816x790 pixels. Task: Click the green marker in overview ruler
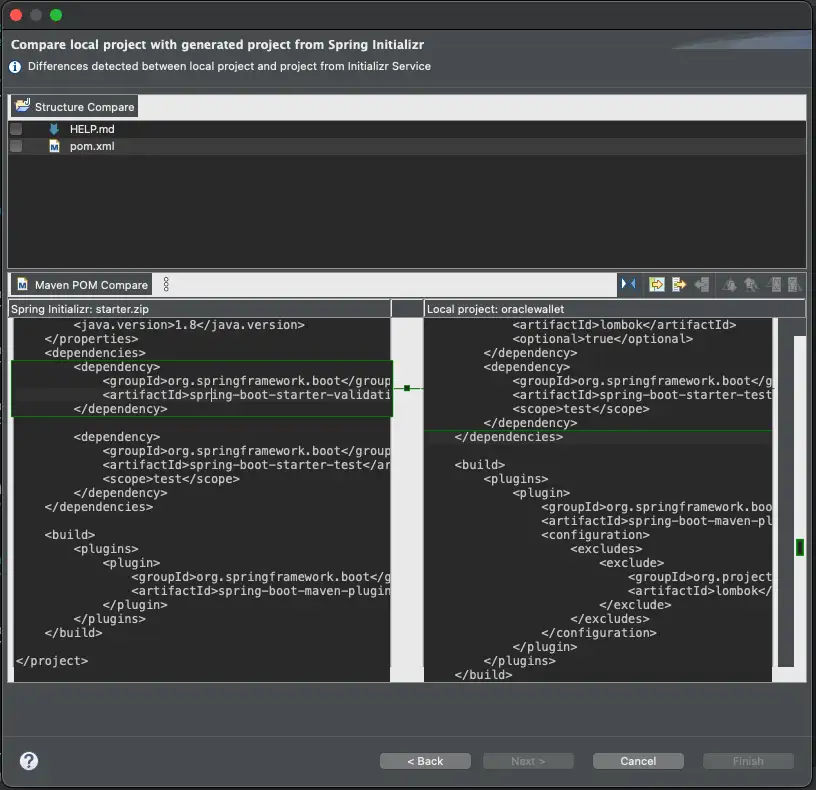[800, 547]
